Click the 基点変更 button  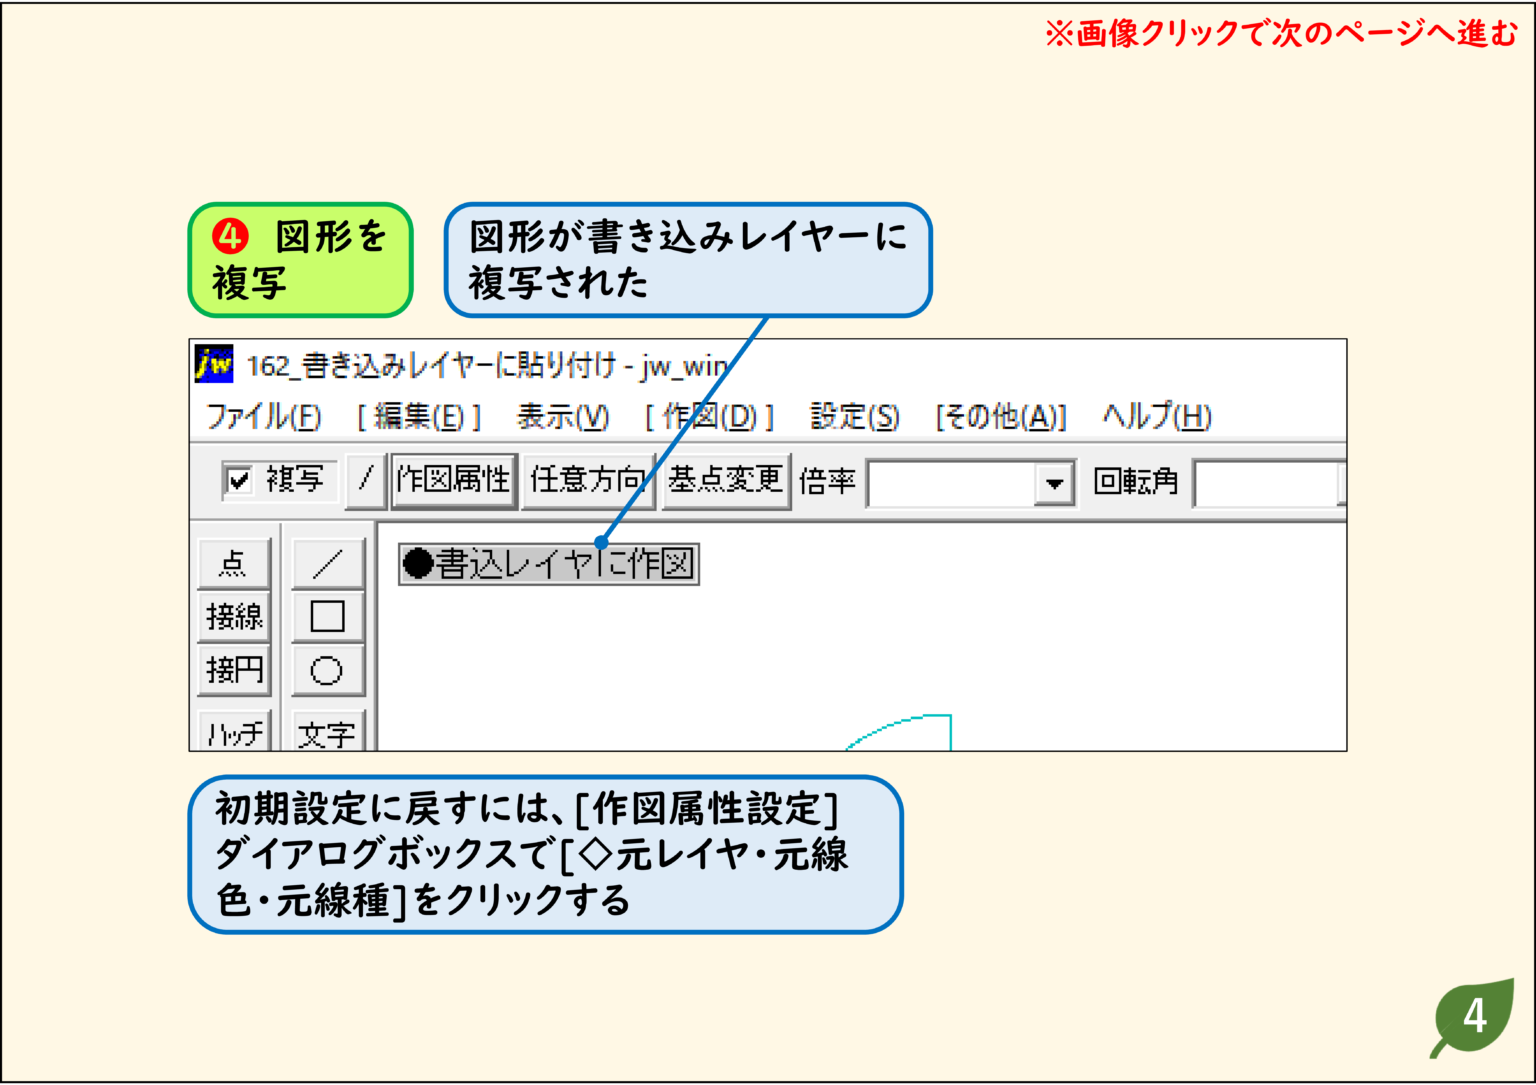tap(724, 480)
